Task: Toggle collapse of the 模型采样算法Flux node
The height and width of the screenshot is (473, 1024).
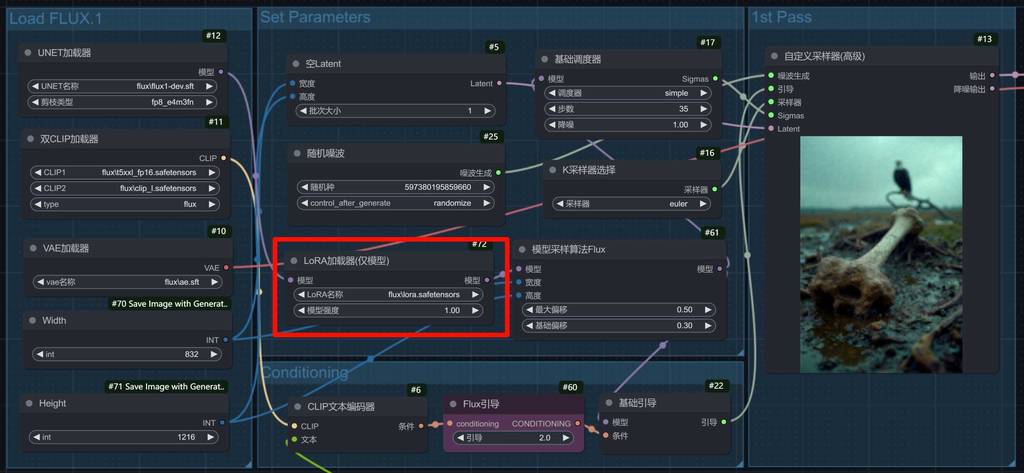Action: point(520,249)
